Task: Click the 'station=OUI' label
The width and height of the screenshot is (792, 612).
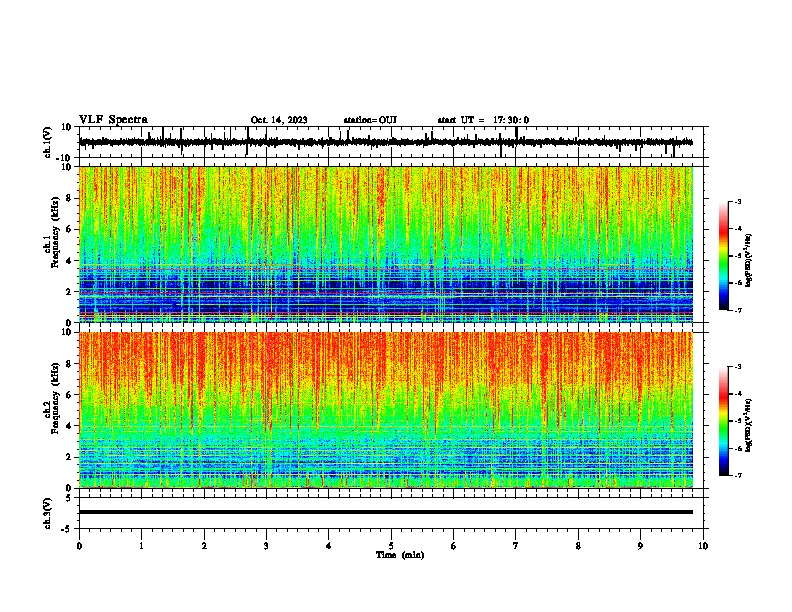Action: [x=370, y=120]
